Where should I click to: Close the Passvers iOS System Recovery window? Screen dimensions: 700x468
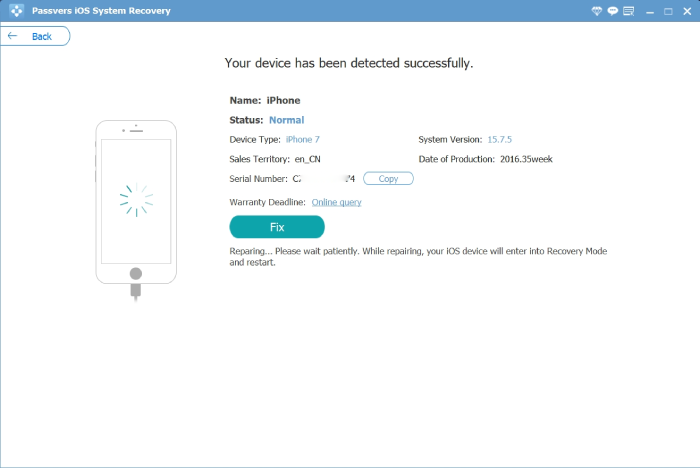tap(687, 12)
